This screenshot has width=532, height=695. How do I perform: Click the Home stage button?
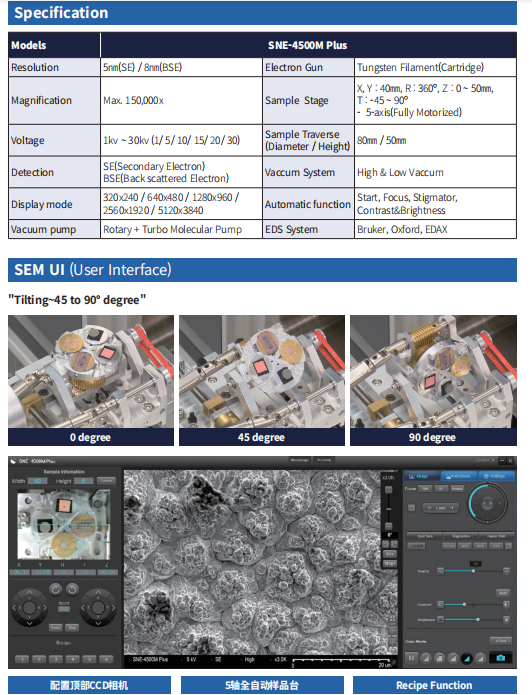[x=56, y=628]
